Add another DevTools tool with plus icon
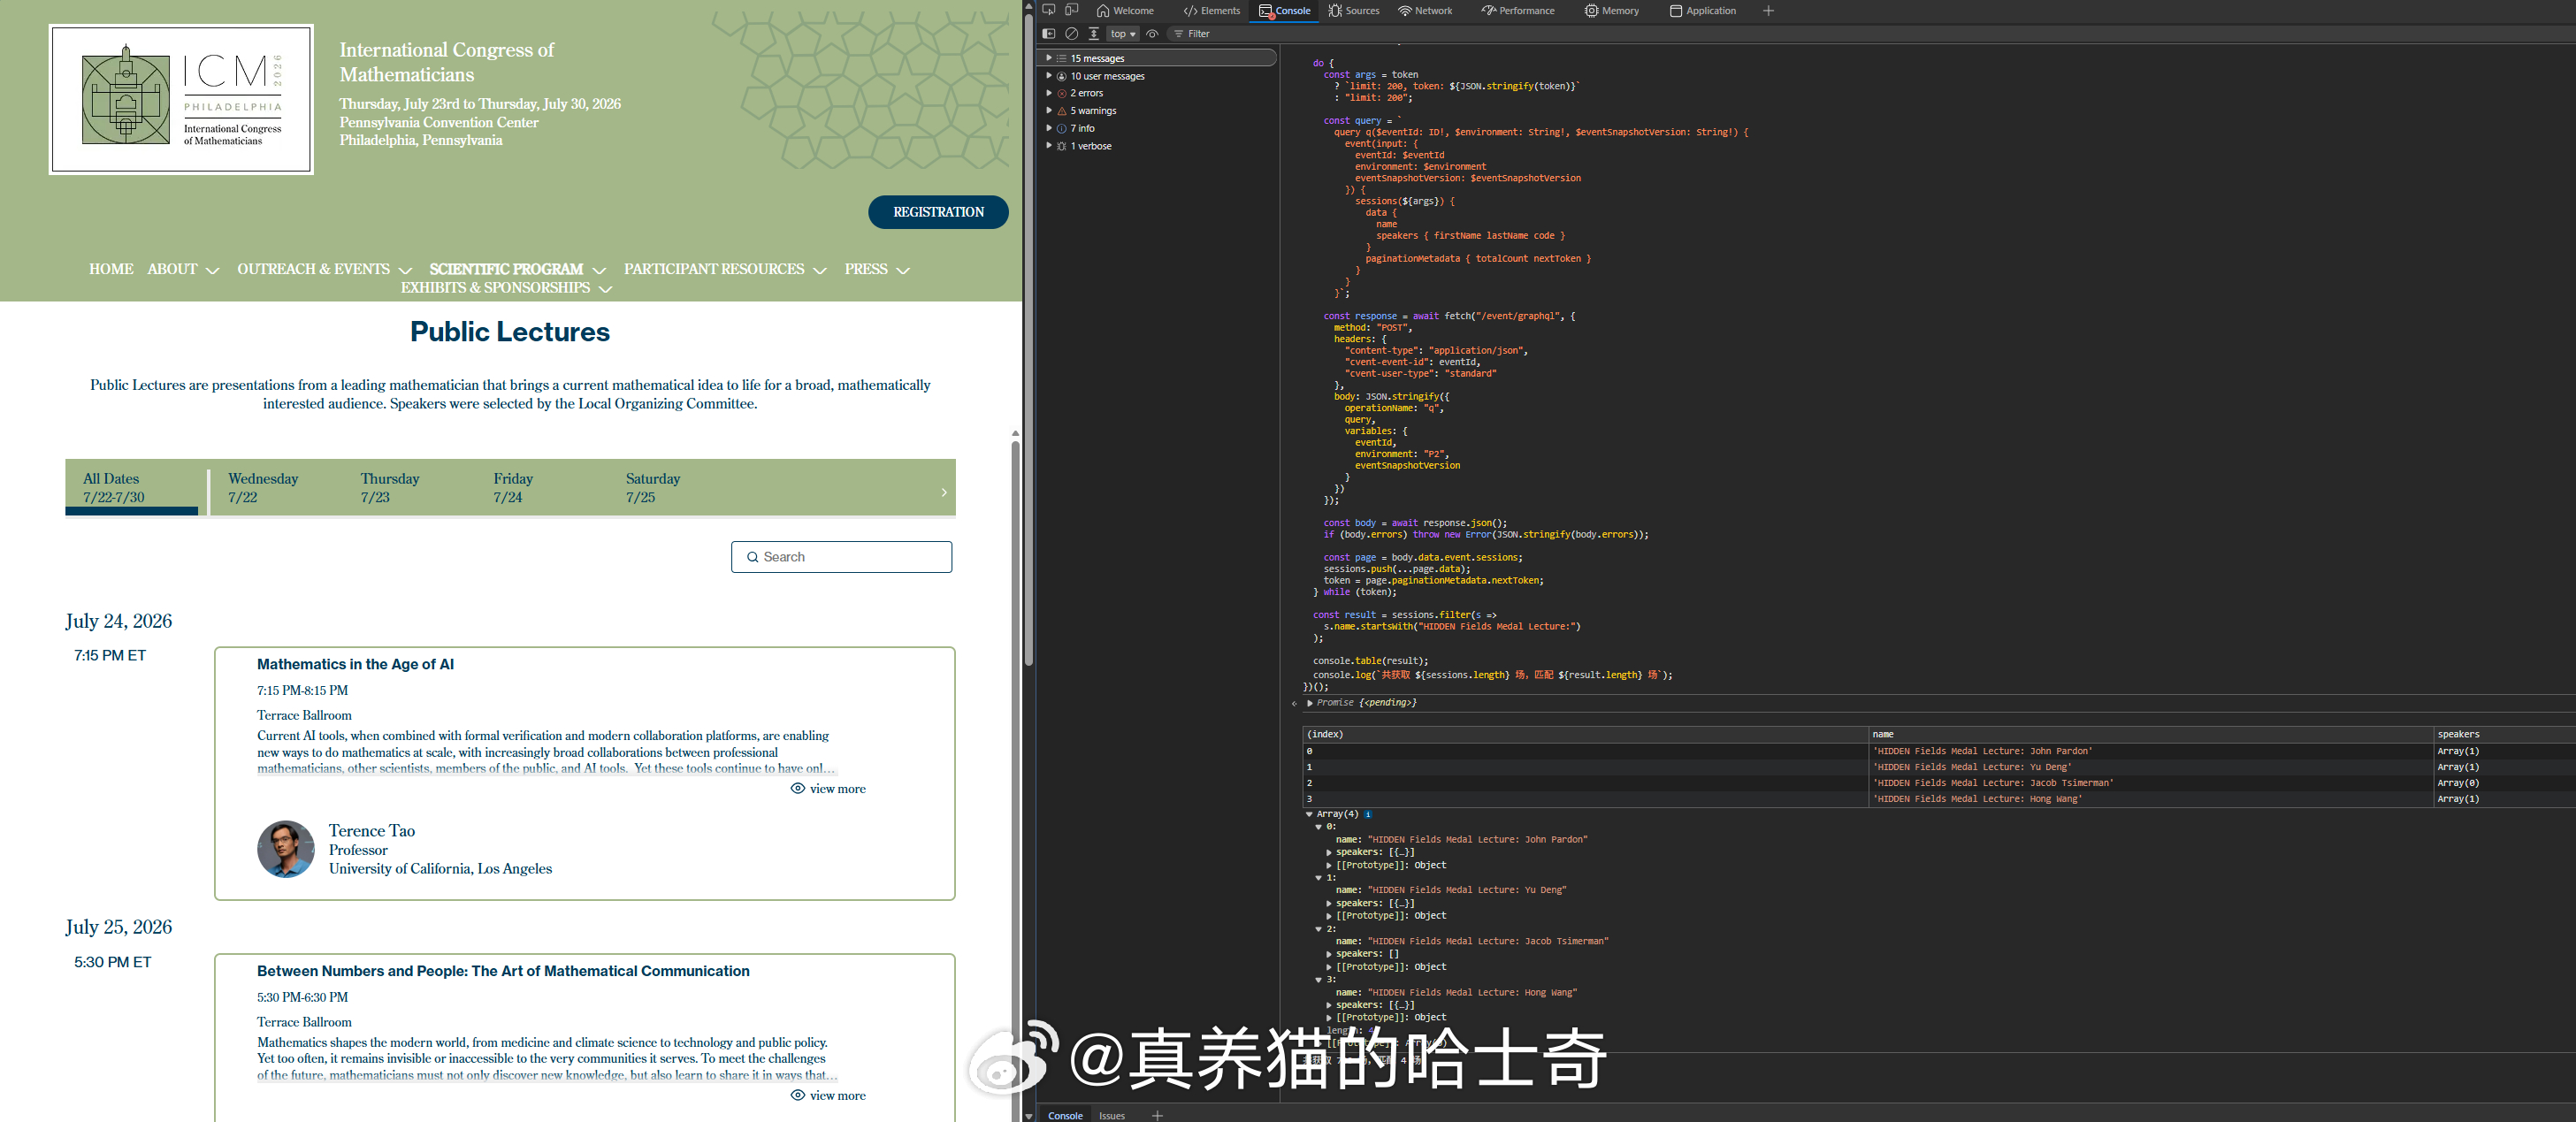This screenshot has height=1122, width=2576. point(1767,11)
